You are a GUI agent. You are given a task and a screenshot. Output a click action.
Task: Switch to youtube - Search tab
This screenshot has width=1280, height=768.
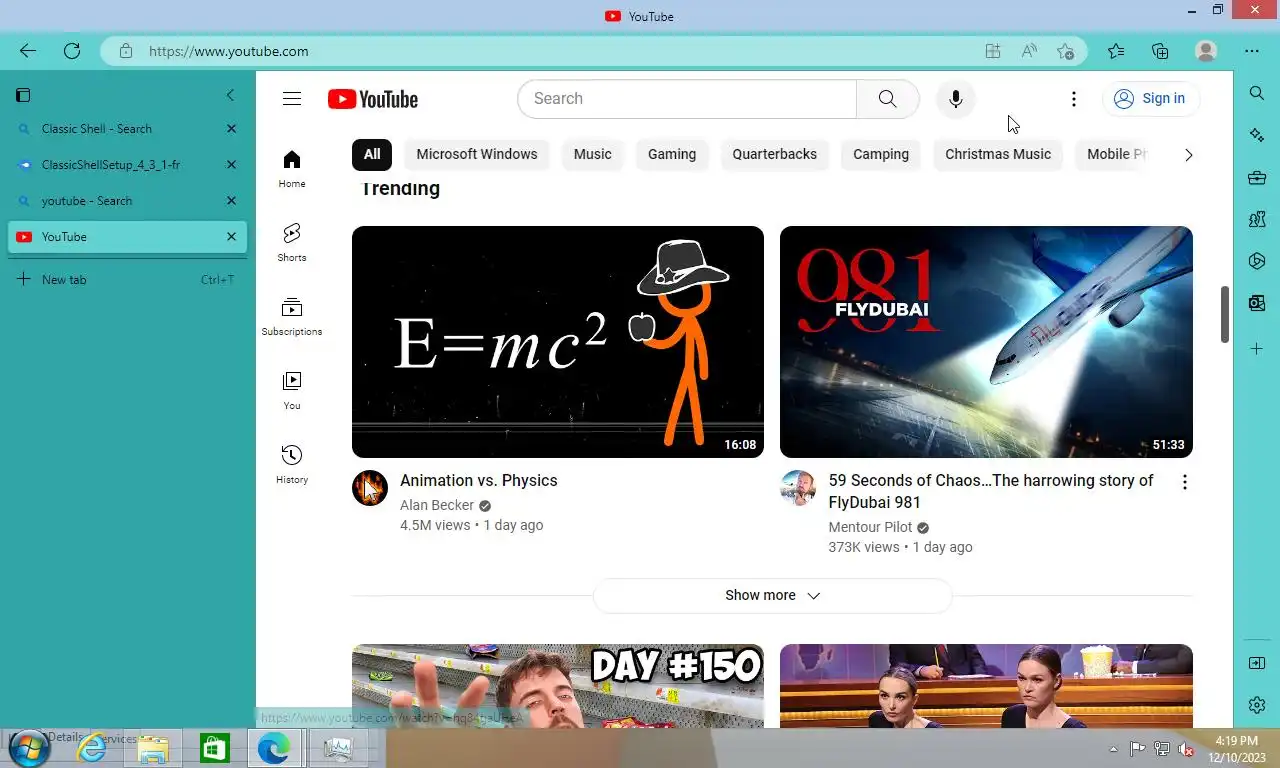pyautogui.click(x=127, y=201)
